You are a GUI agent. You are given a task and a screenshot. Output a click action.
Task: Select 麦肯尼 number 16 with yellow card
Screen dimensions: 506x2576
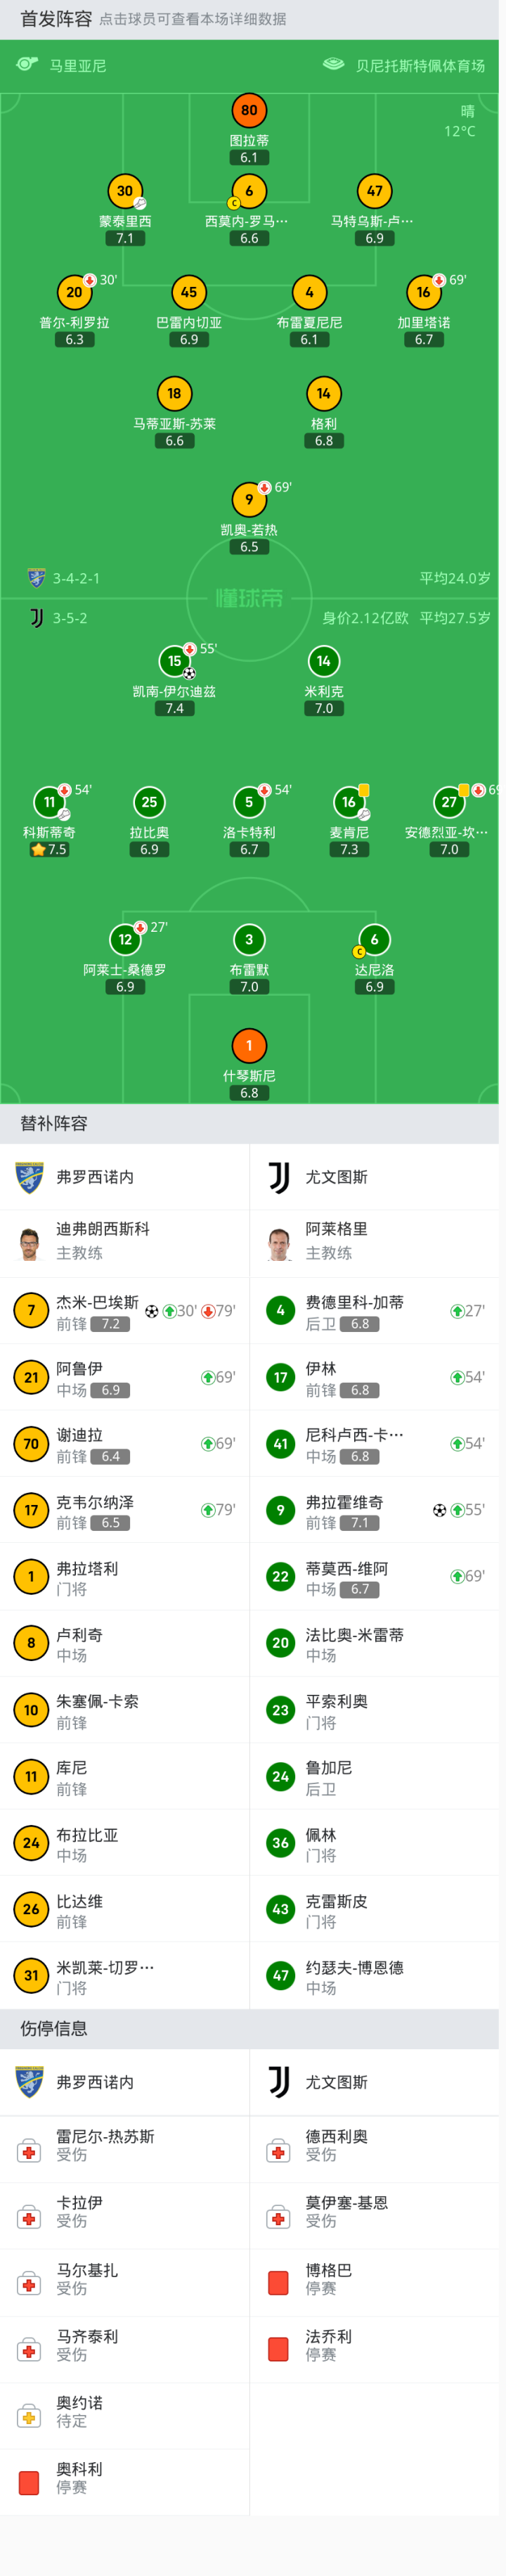pyautogui.click(x=349, y=802)
